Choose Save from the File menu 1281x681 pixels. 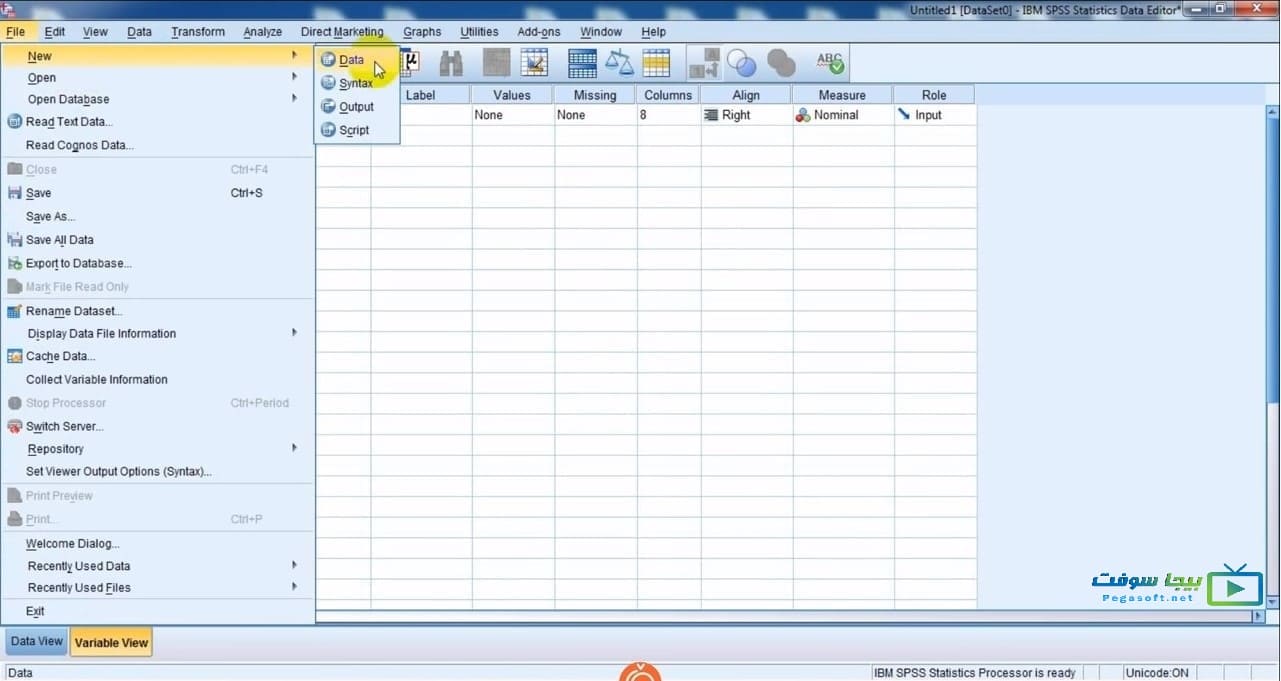click(x=157, y=193)
